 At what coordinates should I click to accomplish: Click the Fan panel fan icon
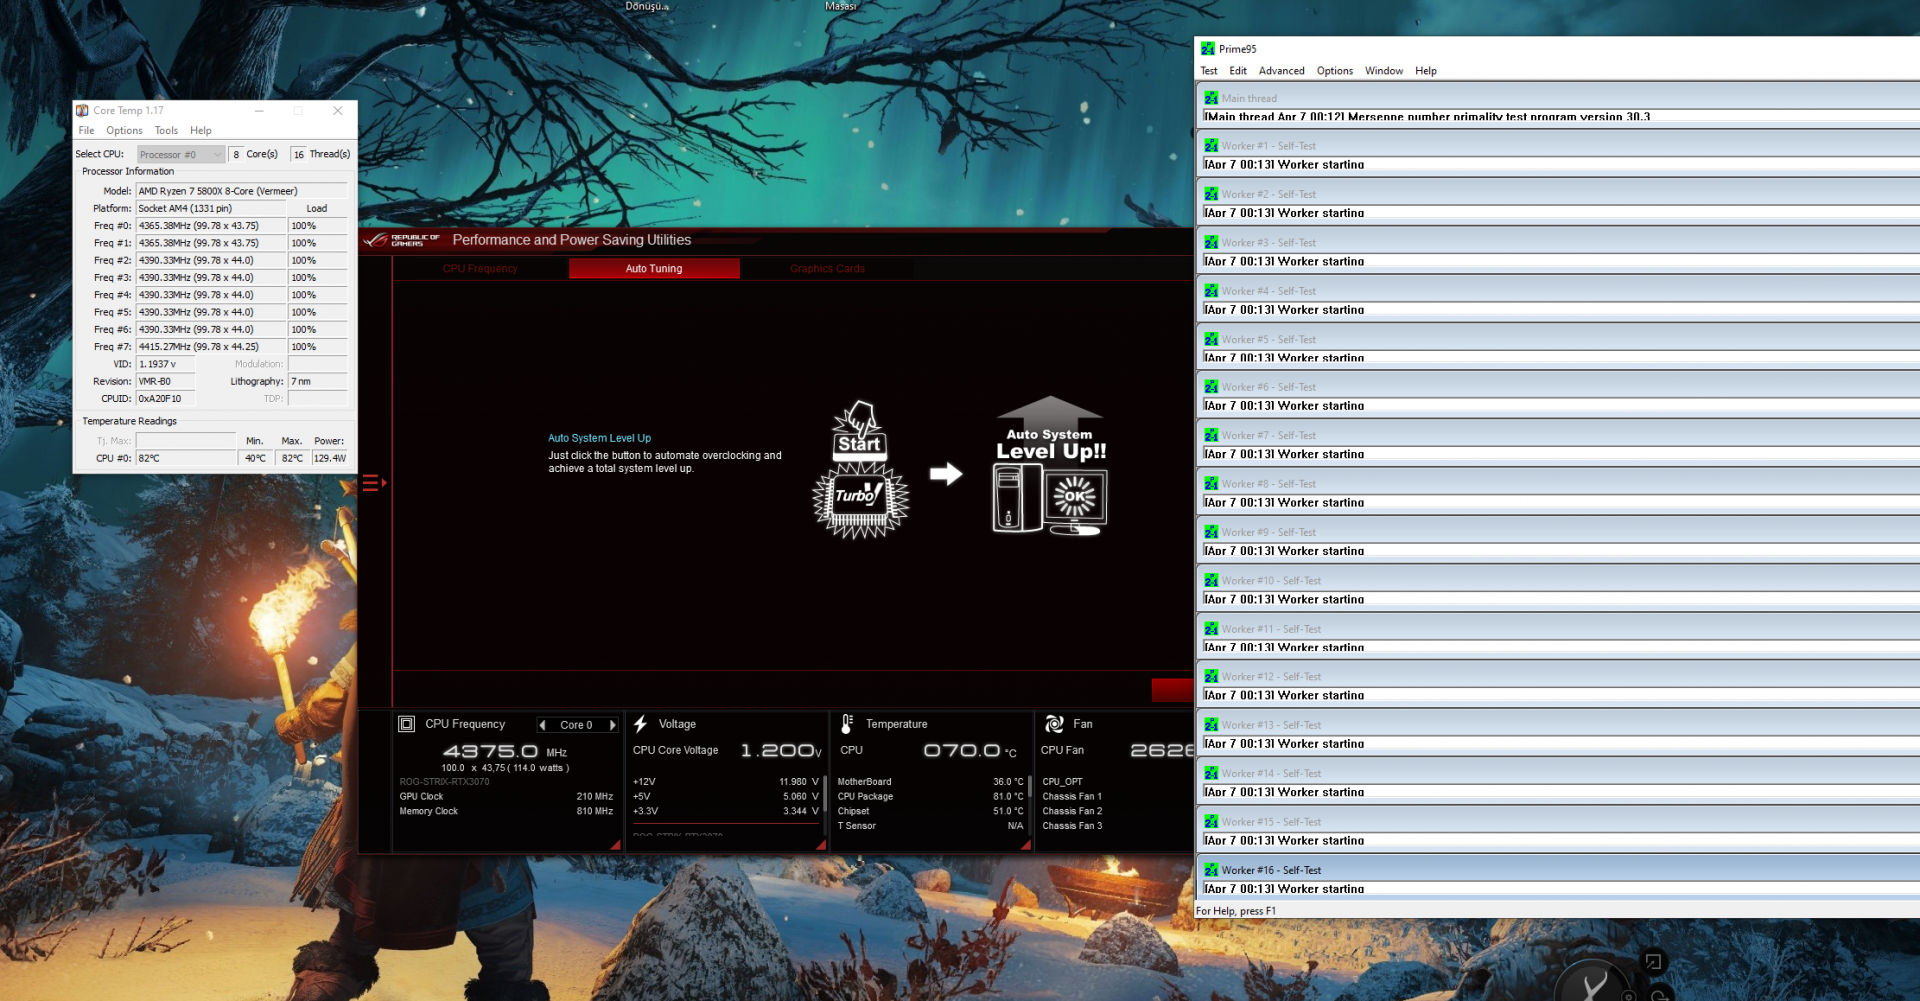click(x=1054, y=724)
